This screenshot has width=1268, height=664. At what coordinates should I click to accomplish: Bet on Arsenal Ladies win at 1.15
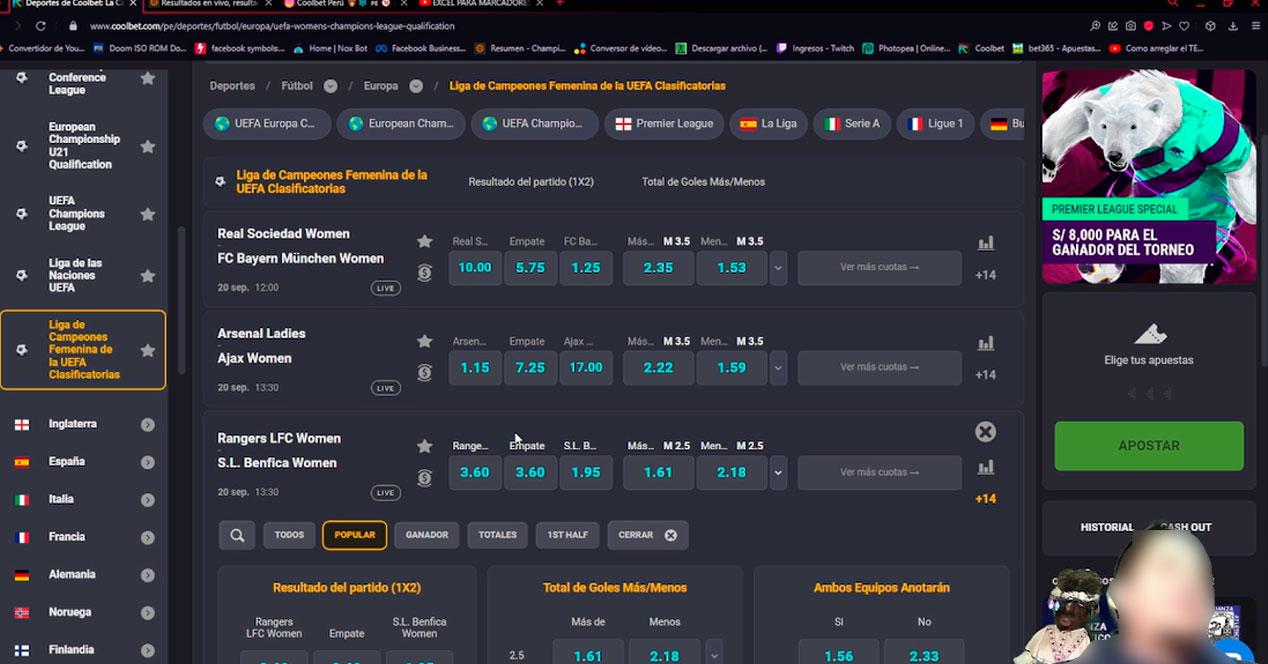pyautogui.click(x=475, y=368)
